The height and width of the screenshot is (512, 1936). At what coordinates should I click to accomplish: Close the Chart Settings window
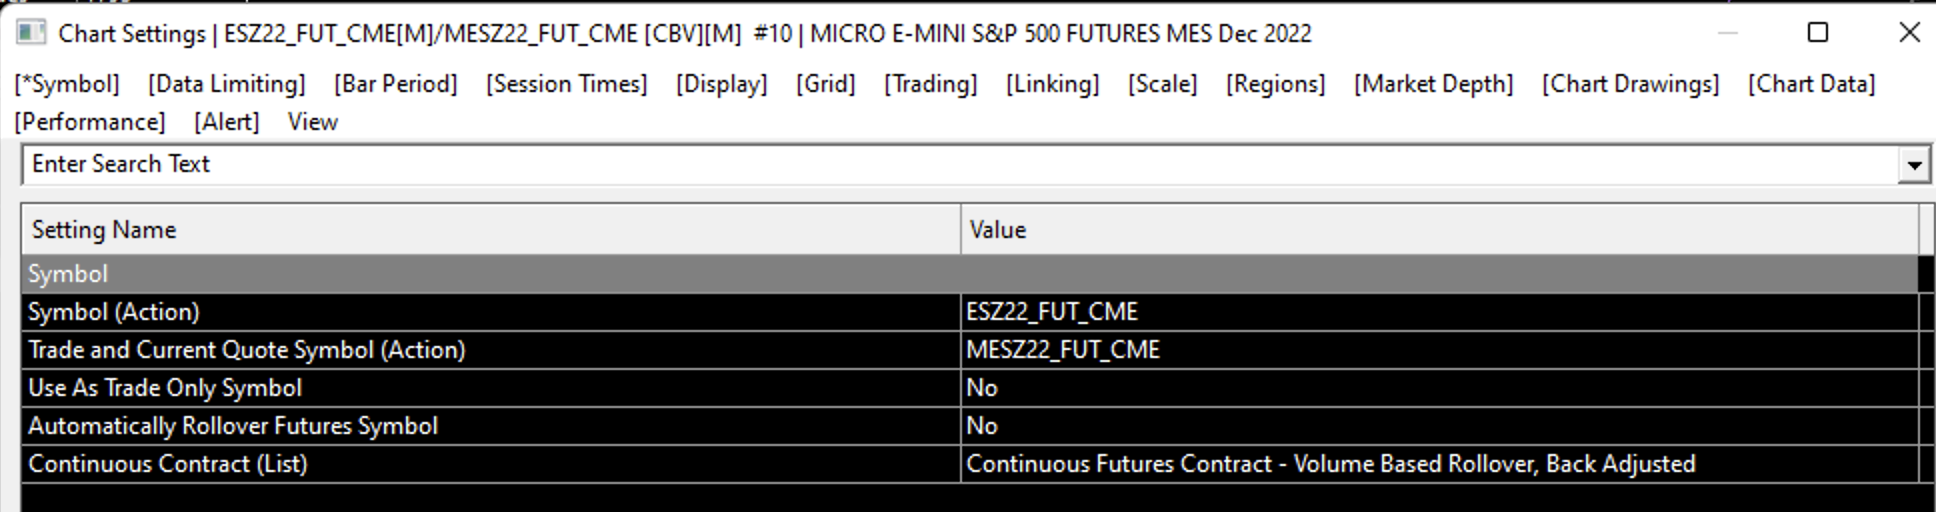tap(1908, 33)
